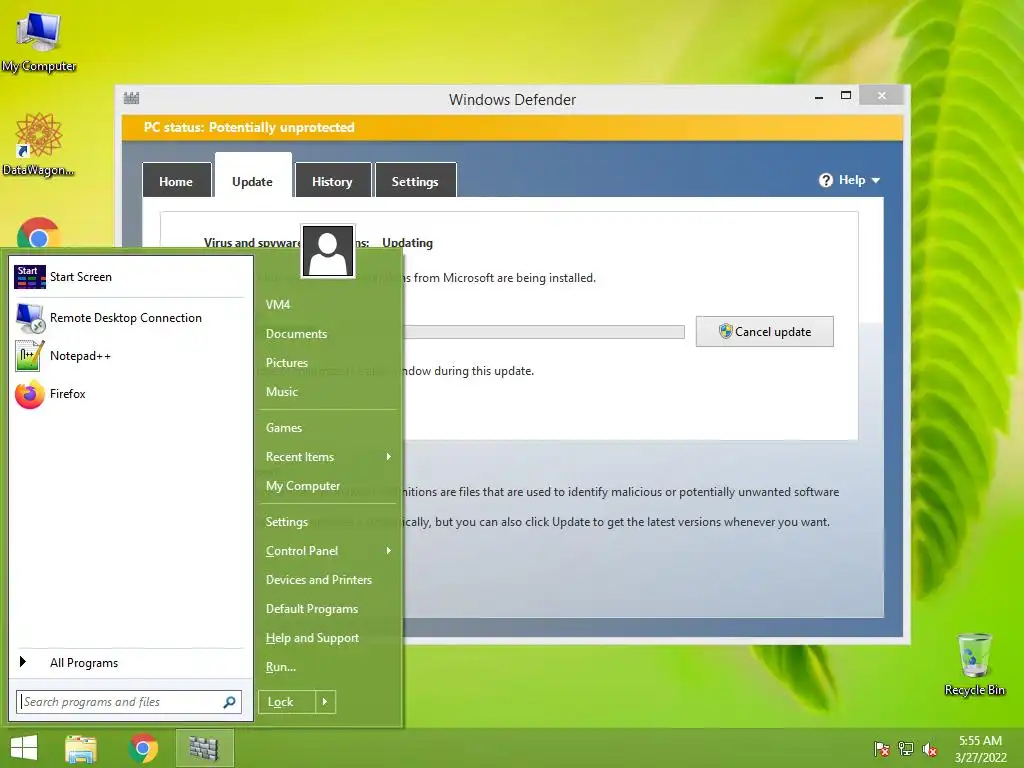
Task: Click the Action Center flag tray icon
Action: 882,749
